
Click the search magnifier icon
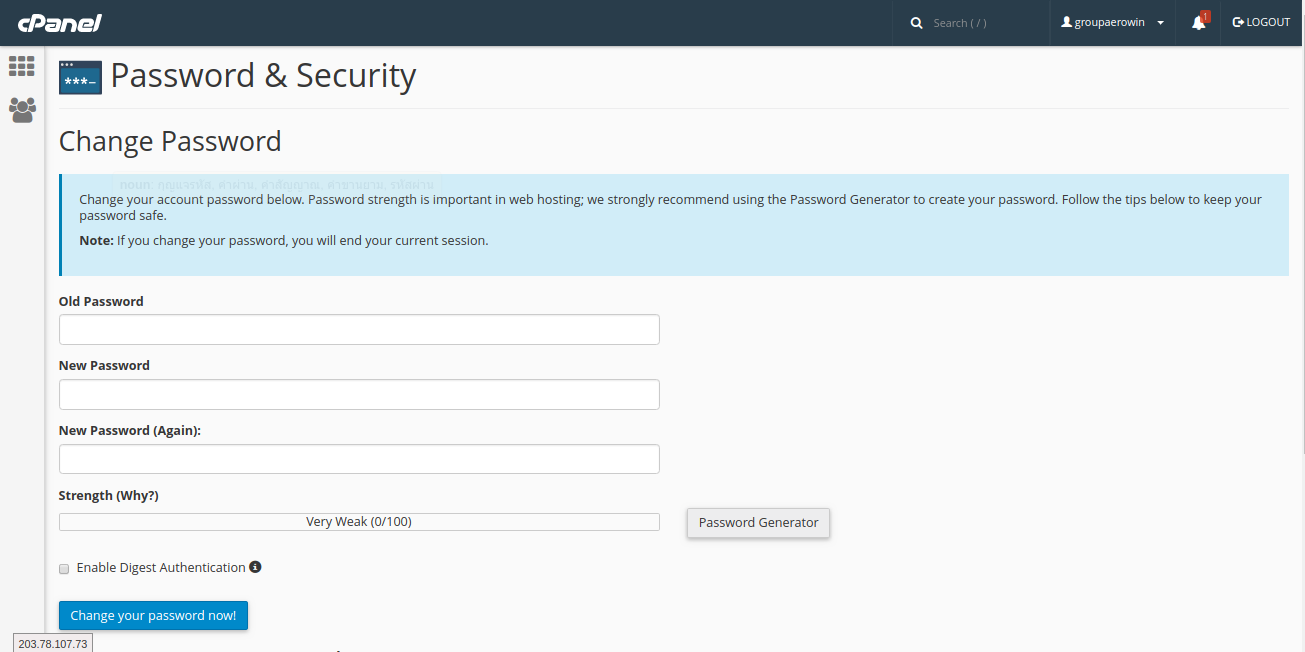pos(916,23)
